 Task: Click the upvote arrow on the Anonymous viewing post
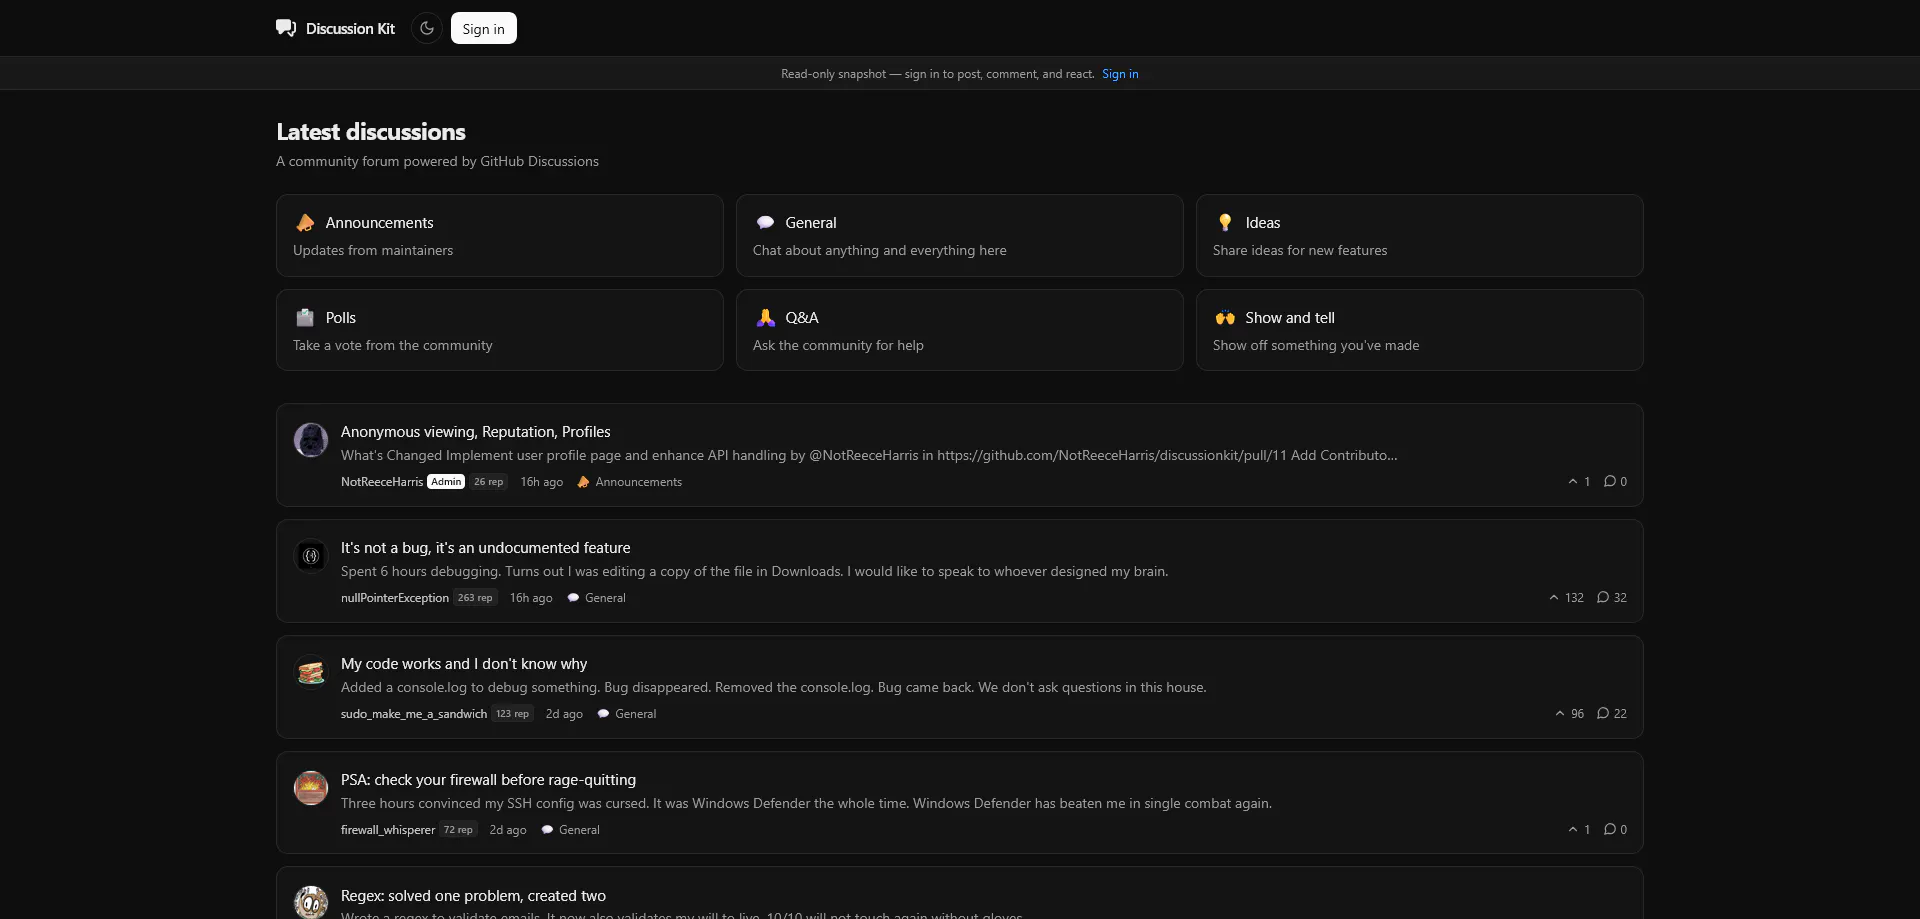coord(1573,482)
